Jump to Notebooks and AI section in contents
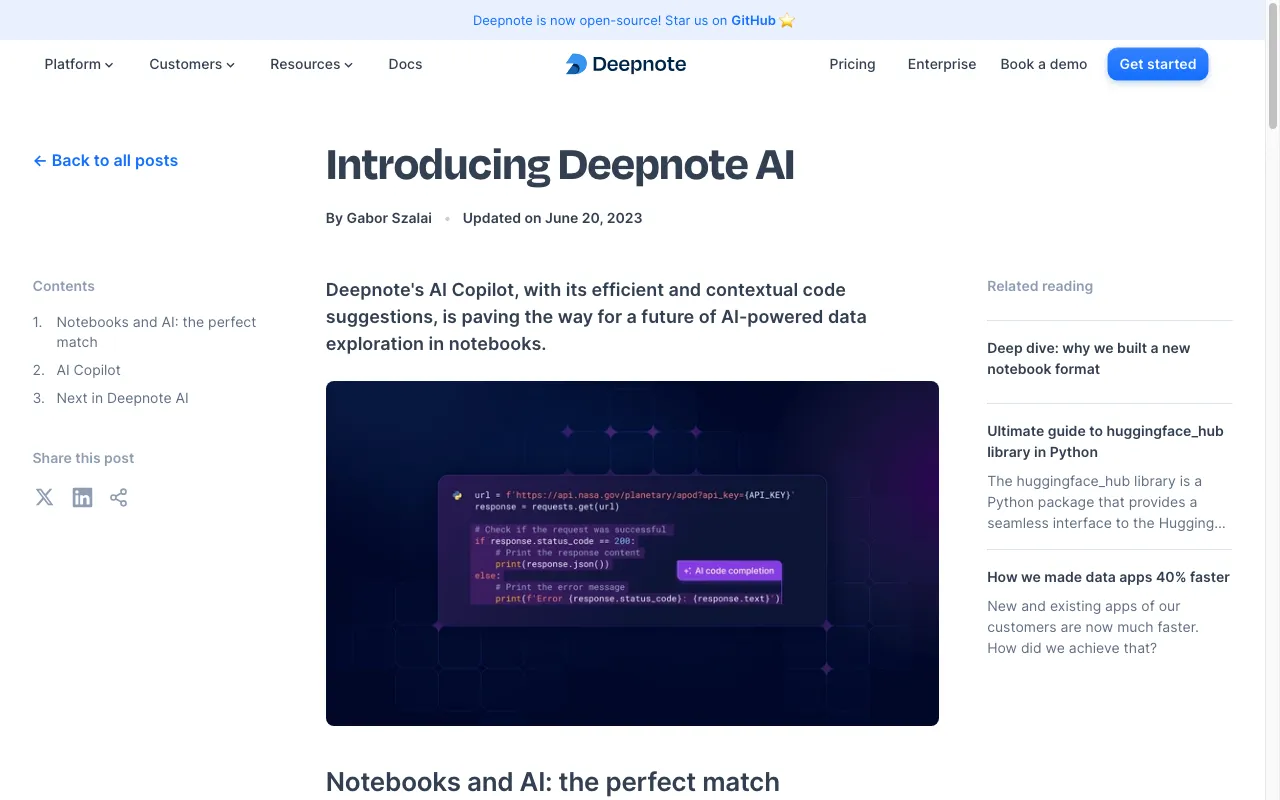Viewport: 1280px width, 800px height. tap(156, 332)
